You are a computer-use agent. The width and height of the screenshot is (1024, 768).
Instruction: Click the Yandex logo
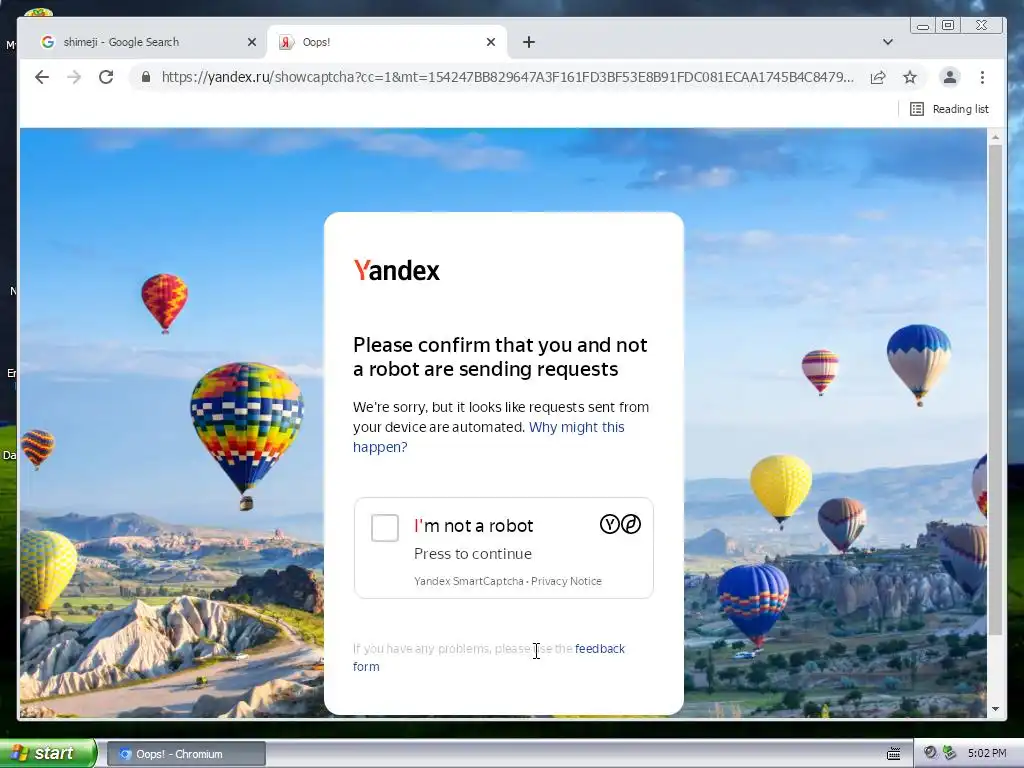(x=396, y=270)
